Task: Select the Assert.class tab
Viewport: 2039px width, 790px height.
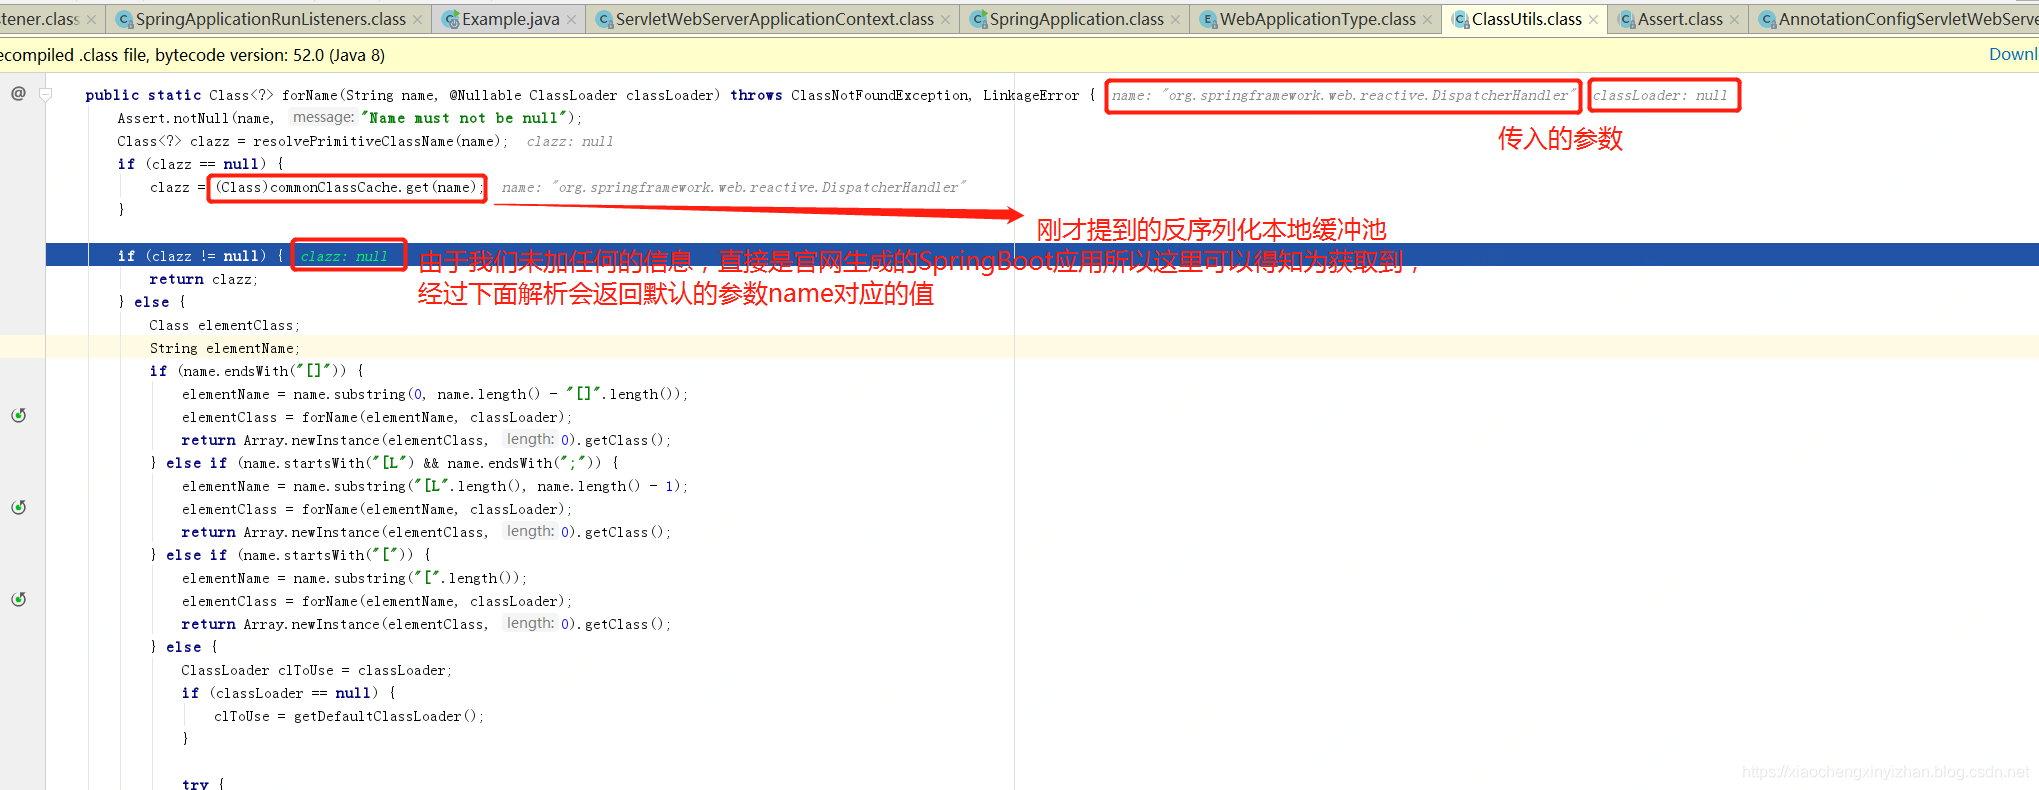Action: pos(1679,19)
